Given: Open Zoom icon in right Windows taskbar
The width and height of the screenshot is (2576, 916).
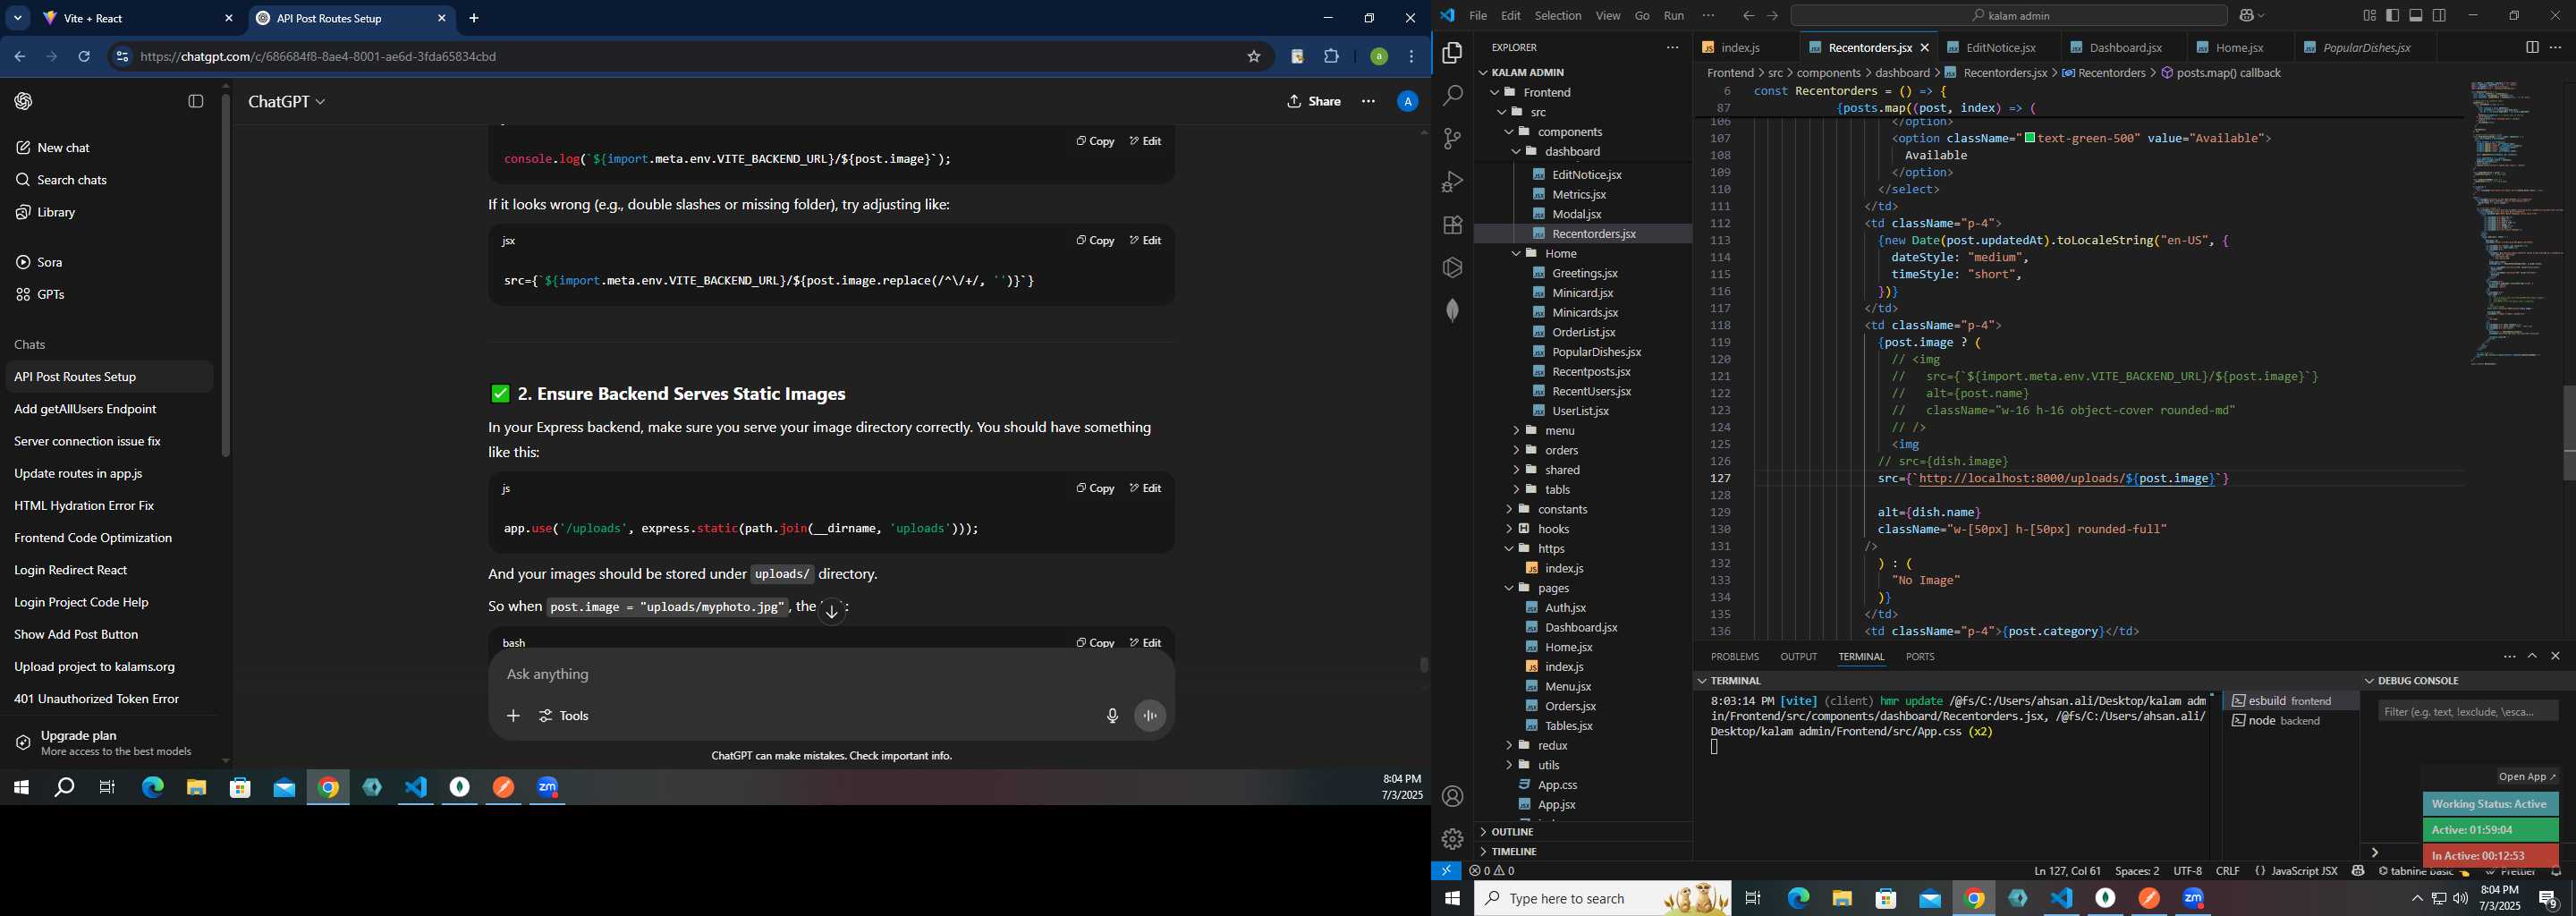Looking at the screenshot, I should [2193, 898].
